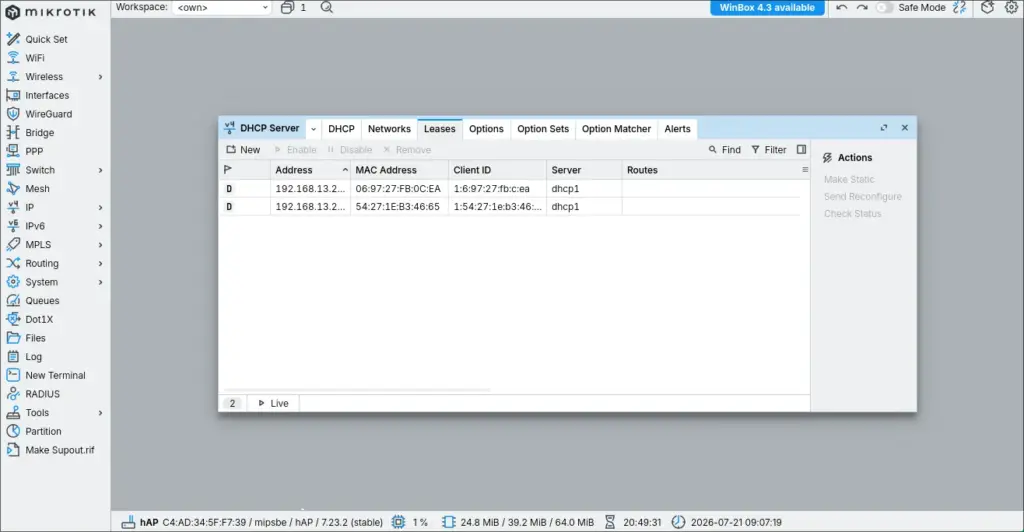The width and height of the screenshot is (1024, 532).
Task: Click the search magnifier in top bar
Action: tap(327, 8)
